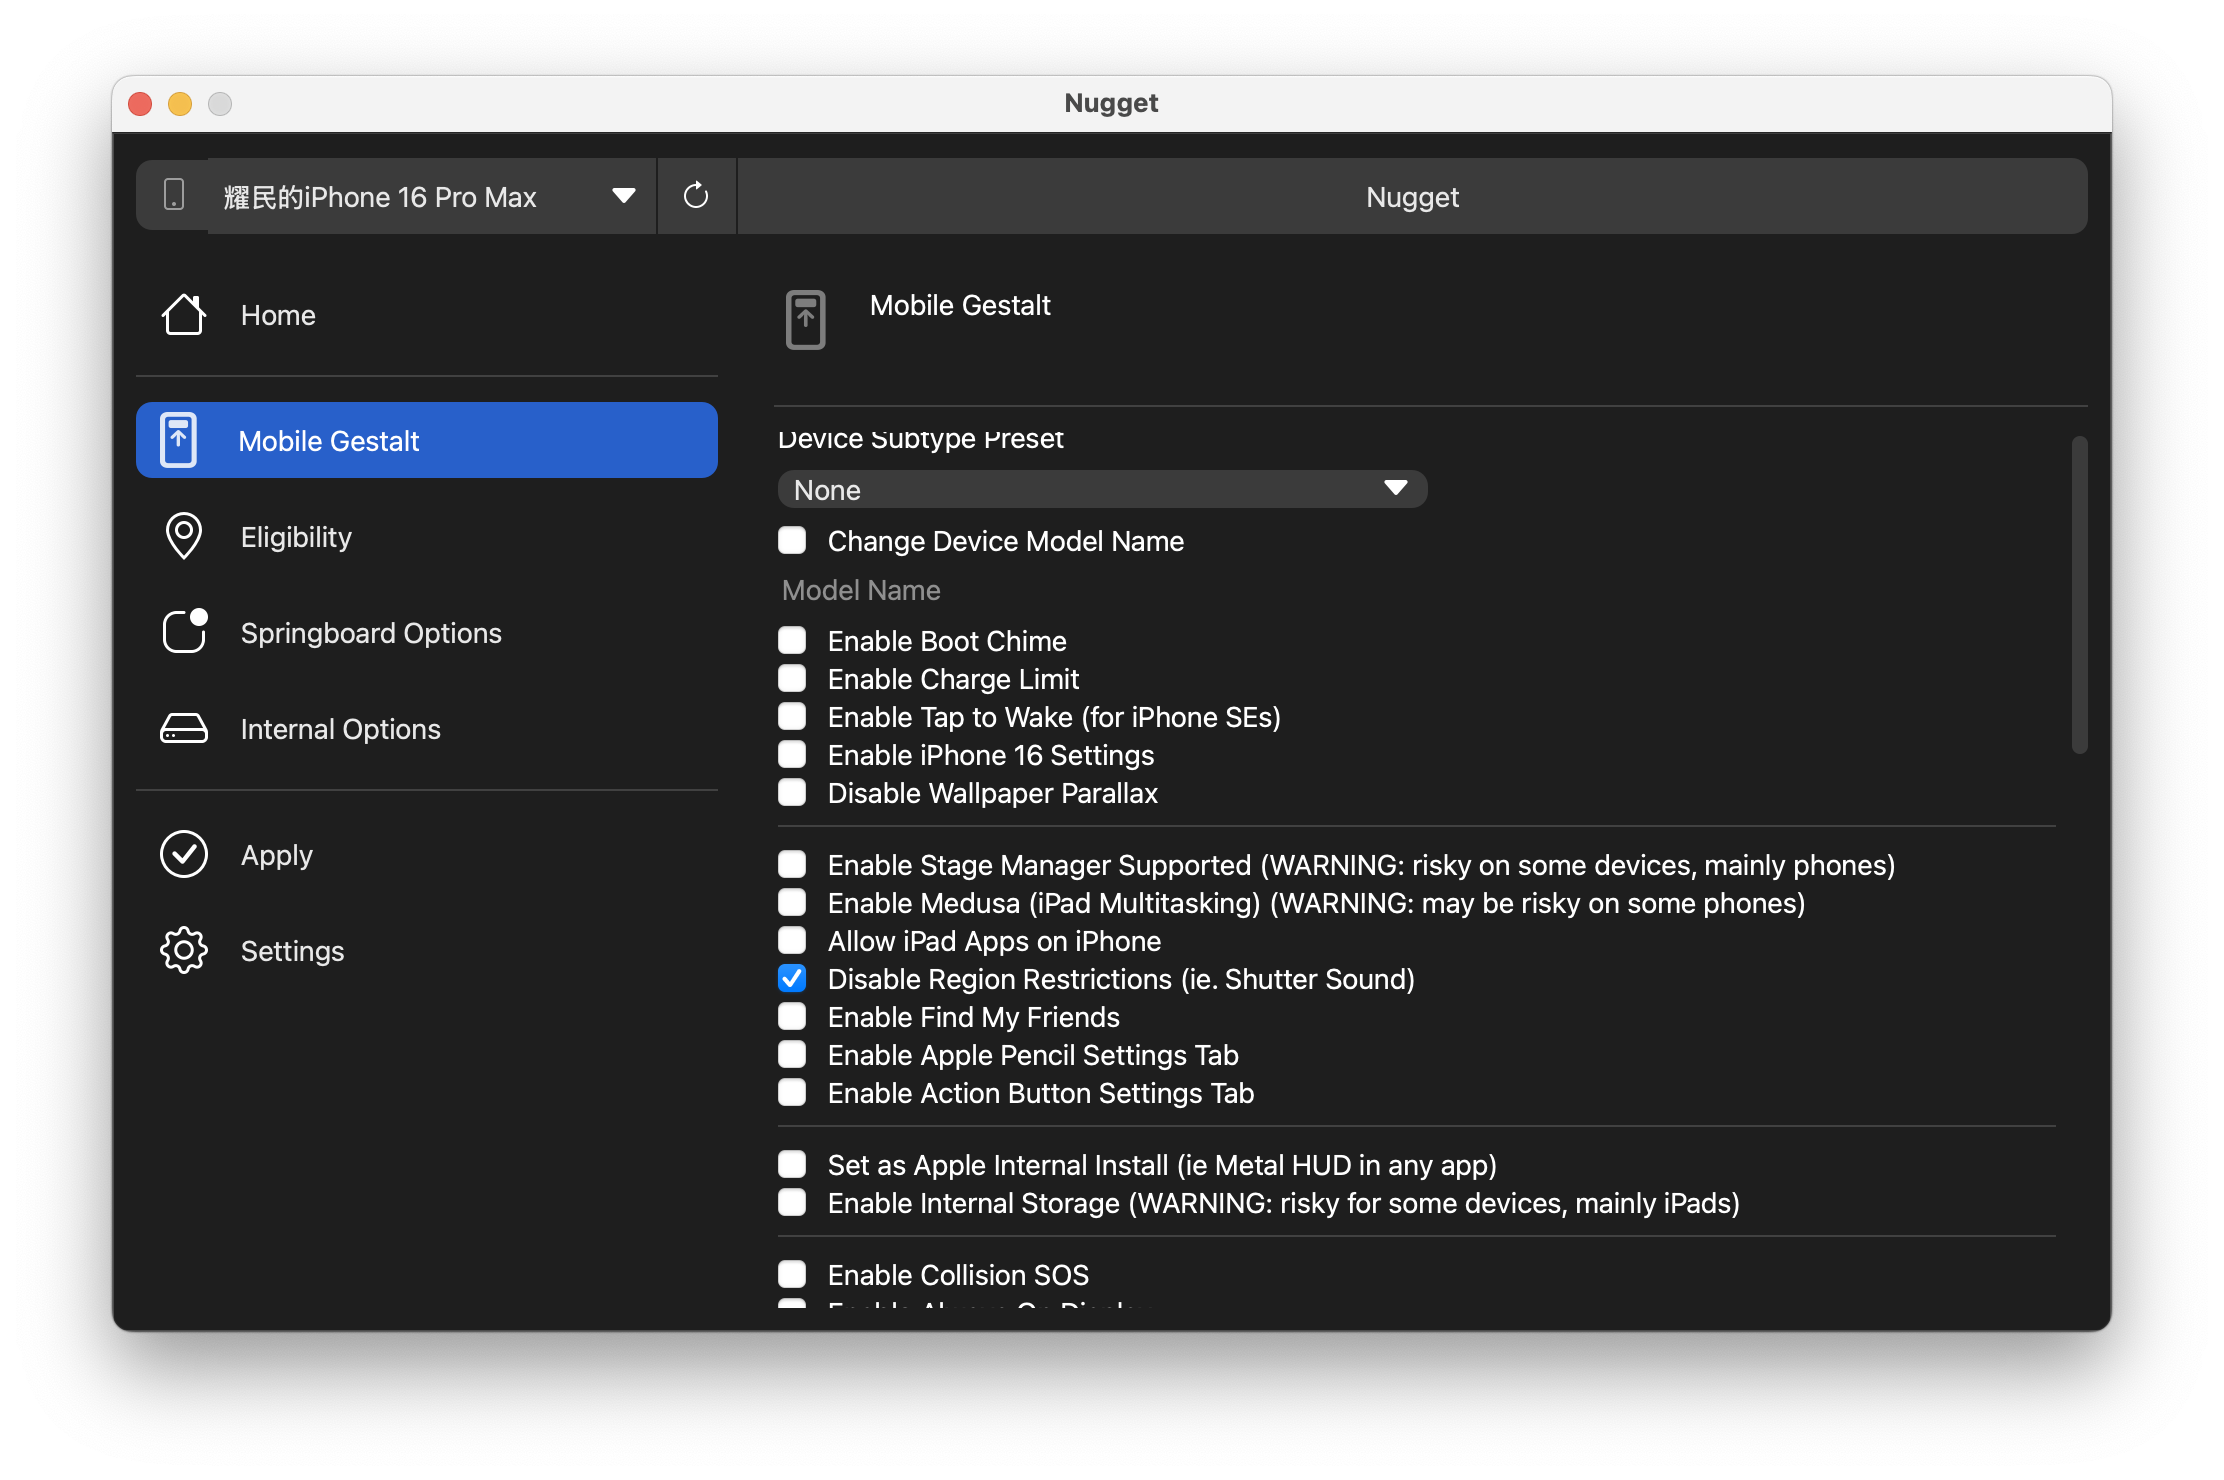Toggle Enable Medusa iPad Multitasking
Viewport: 2224px width, 1480px height.
click(x=792, y=902)
